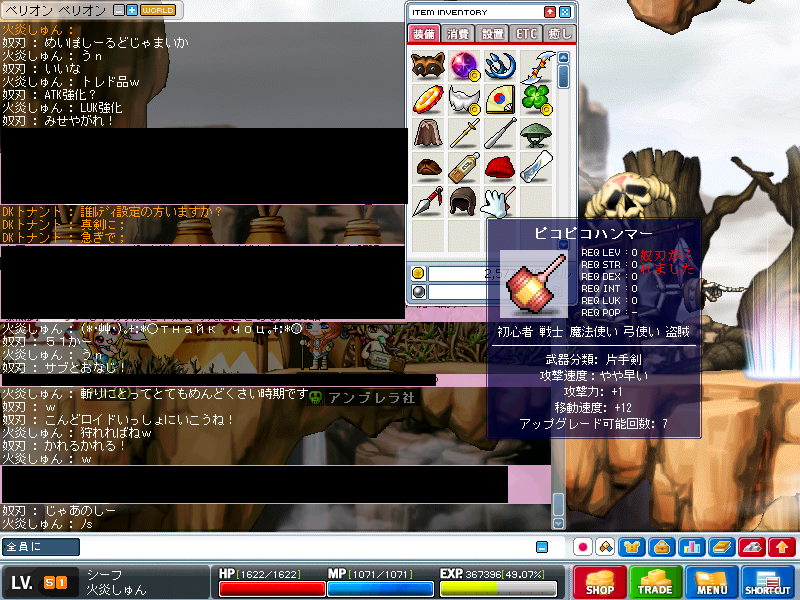The image size is (800, 600).
Task: Select the blue crescent claw item
Action: (499, 66)
